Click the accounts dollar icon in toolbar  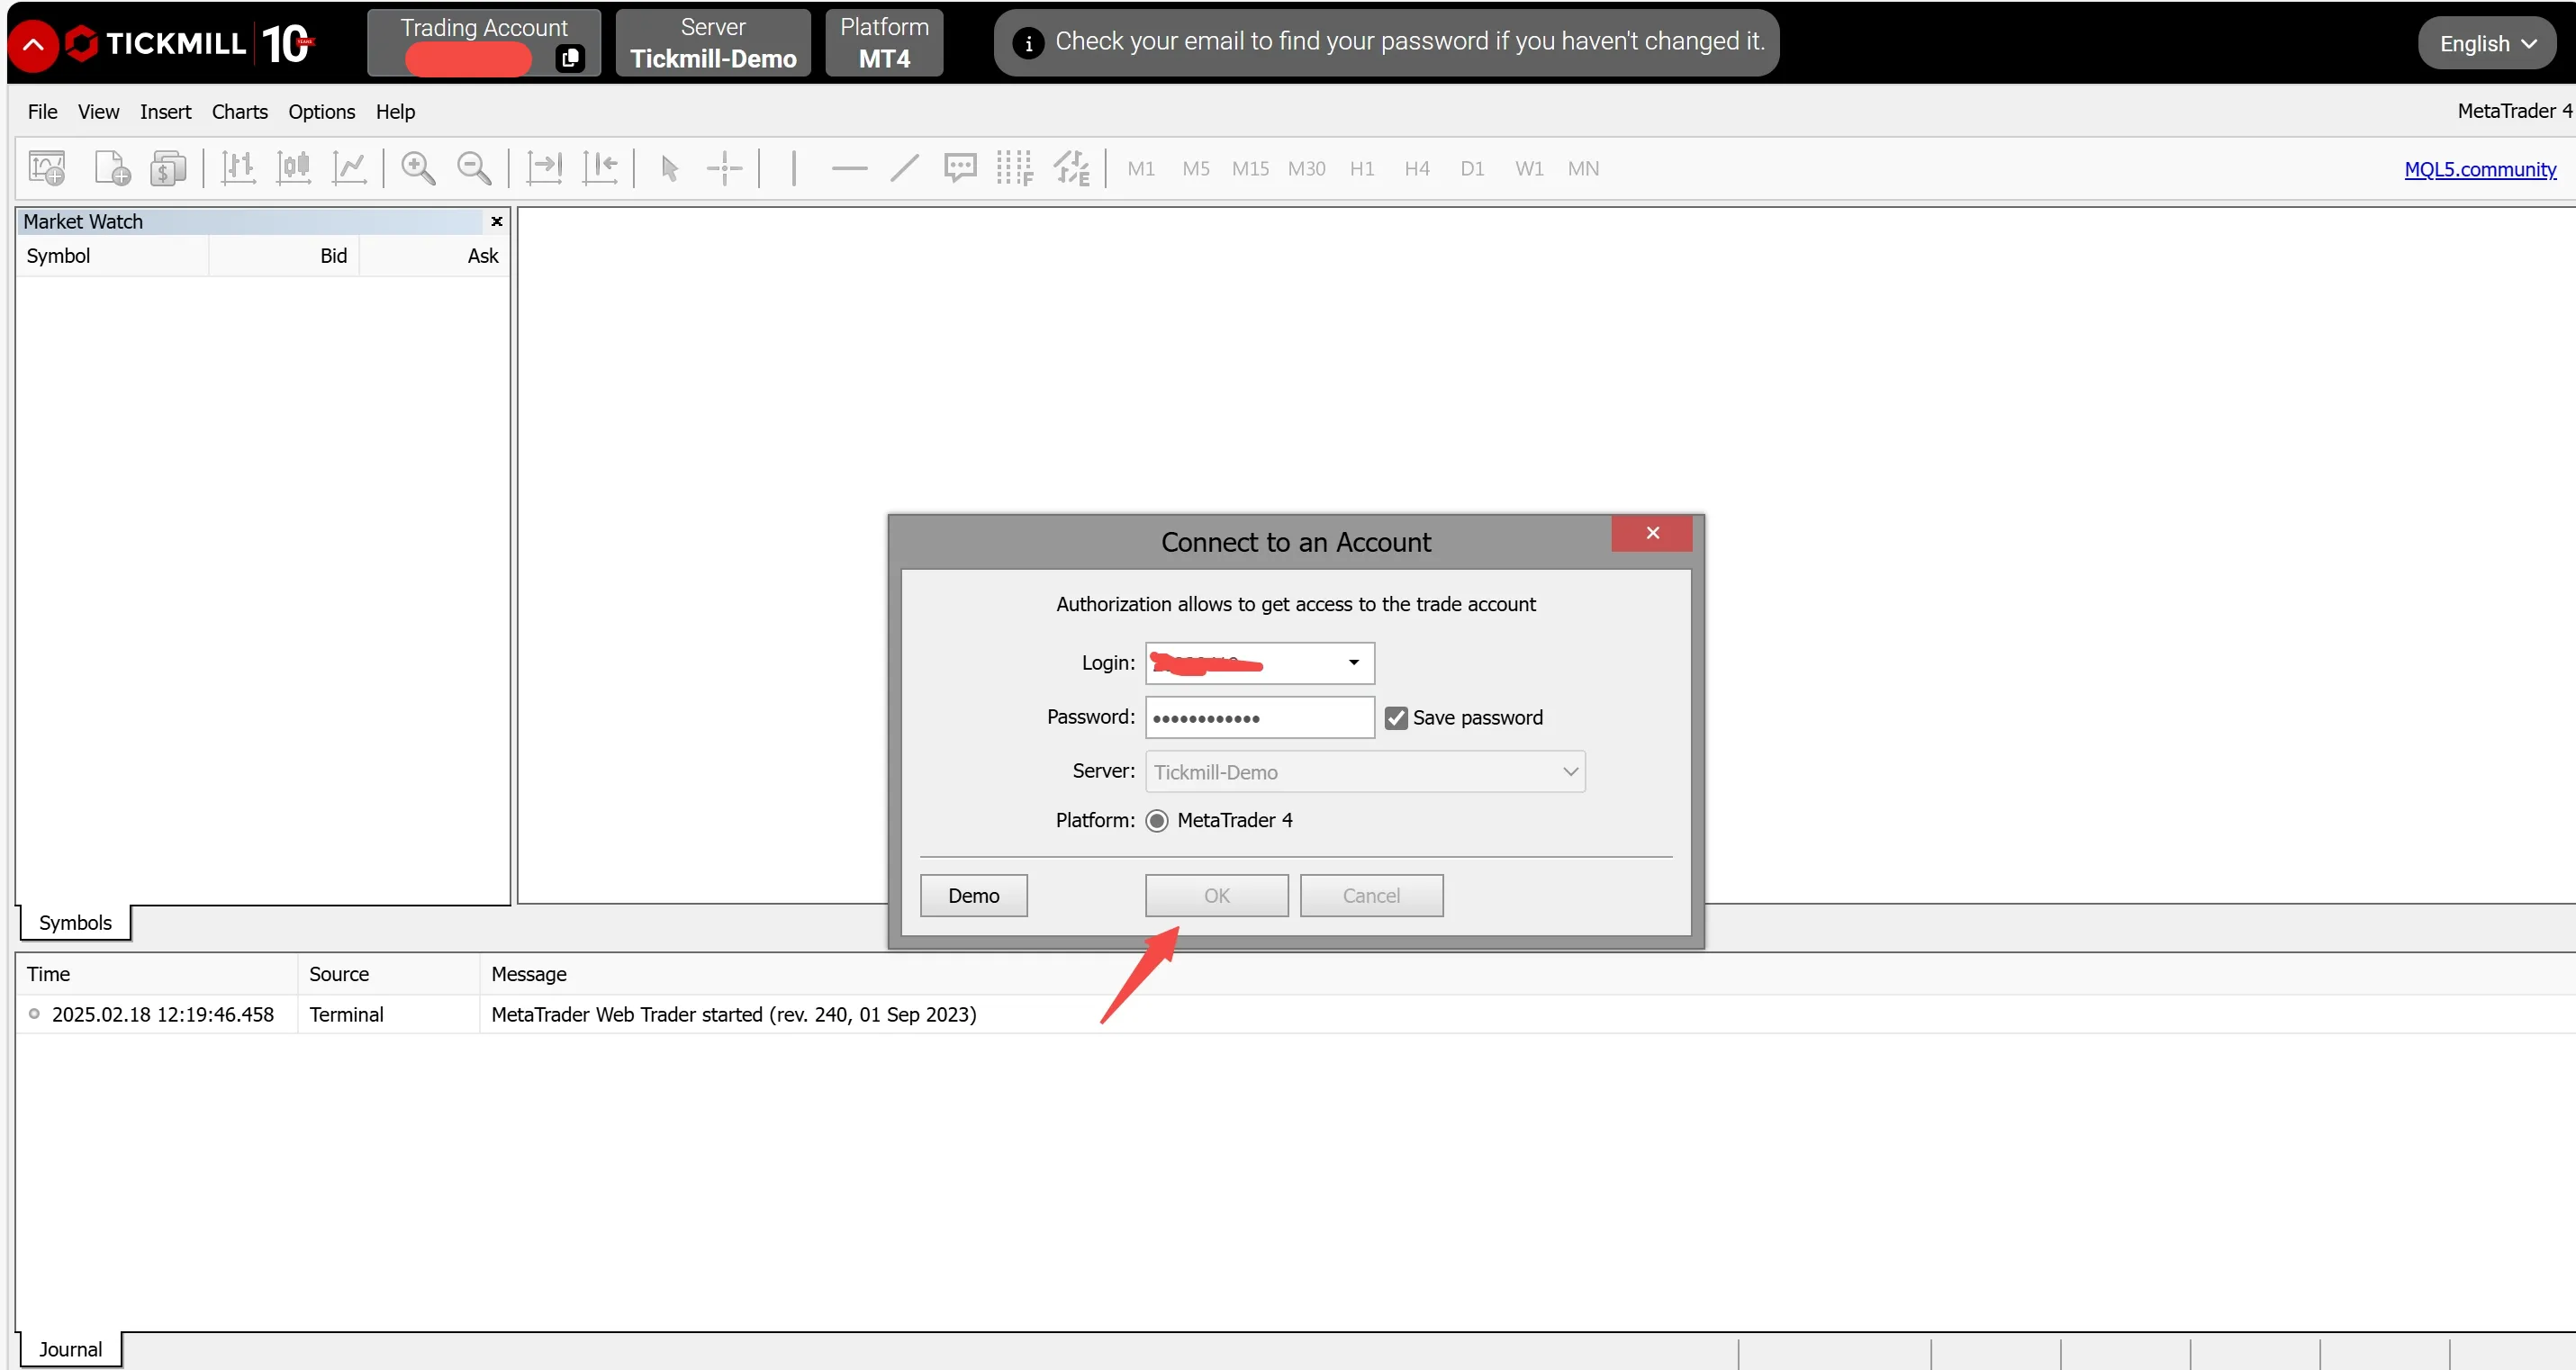(168, 168)
